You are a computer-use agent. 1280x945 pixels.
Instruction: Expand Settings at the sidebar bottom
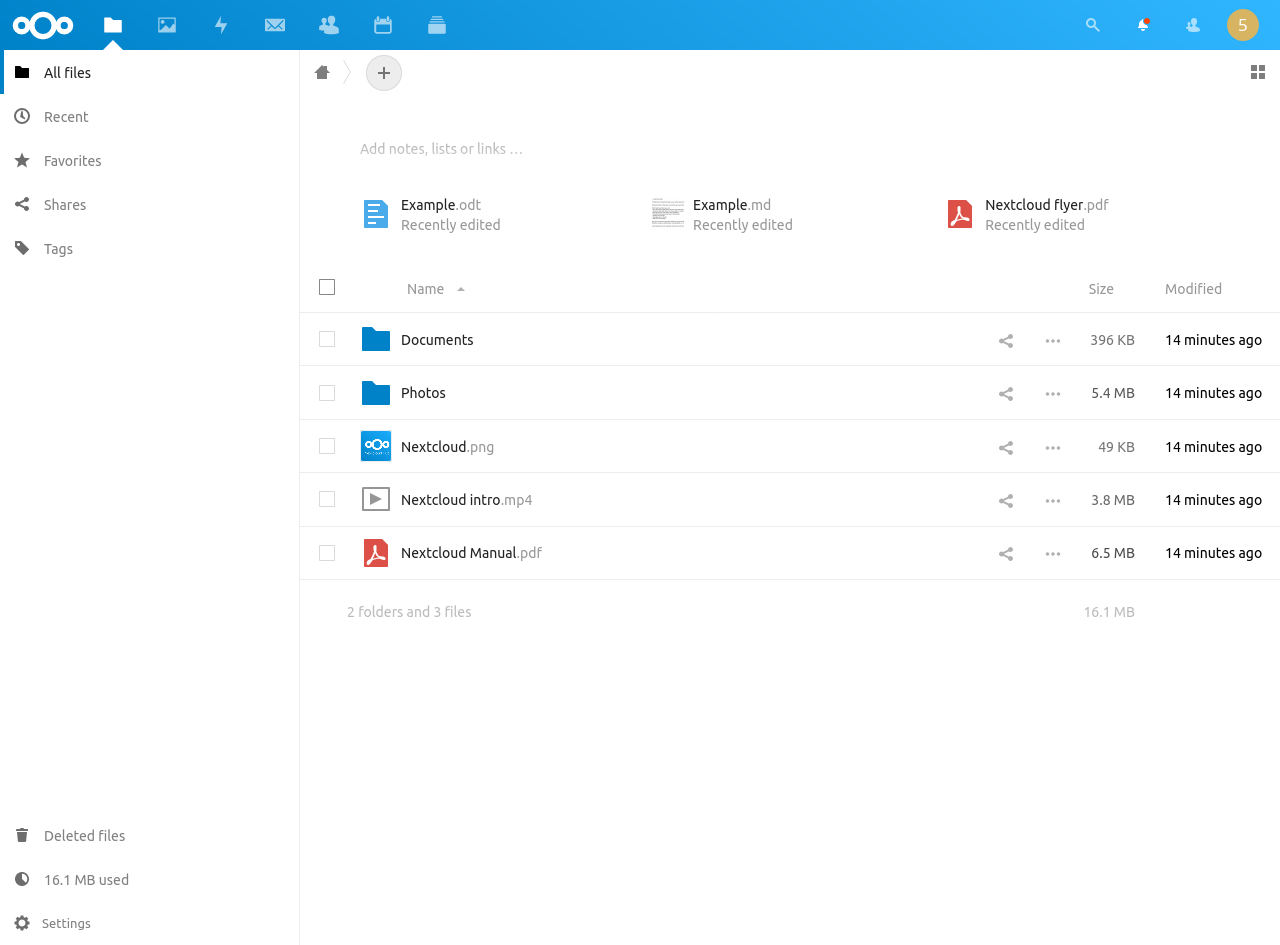pos(150,923)
